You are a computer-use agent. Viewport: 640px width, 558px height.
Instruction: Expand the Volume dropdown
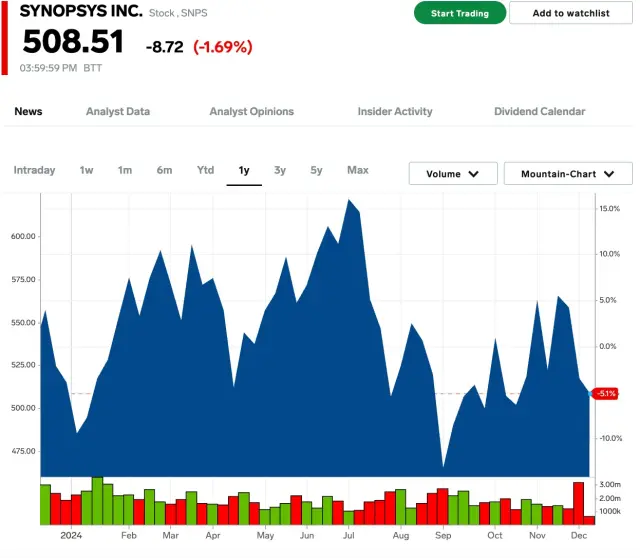453,174
